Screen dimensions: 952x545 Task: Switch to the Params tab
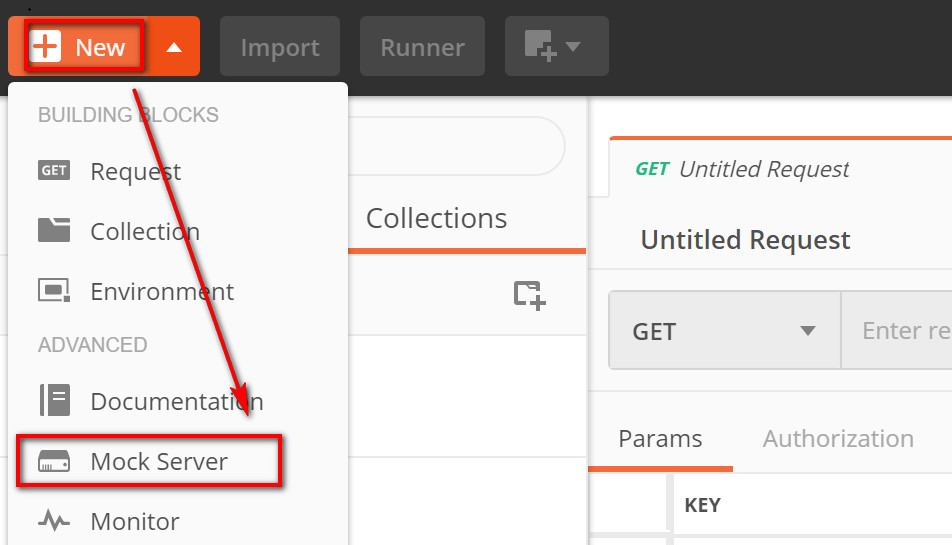pyautogui.click(x=661, y=439)
